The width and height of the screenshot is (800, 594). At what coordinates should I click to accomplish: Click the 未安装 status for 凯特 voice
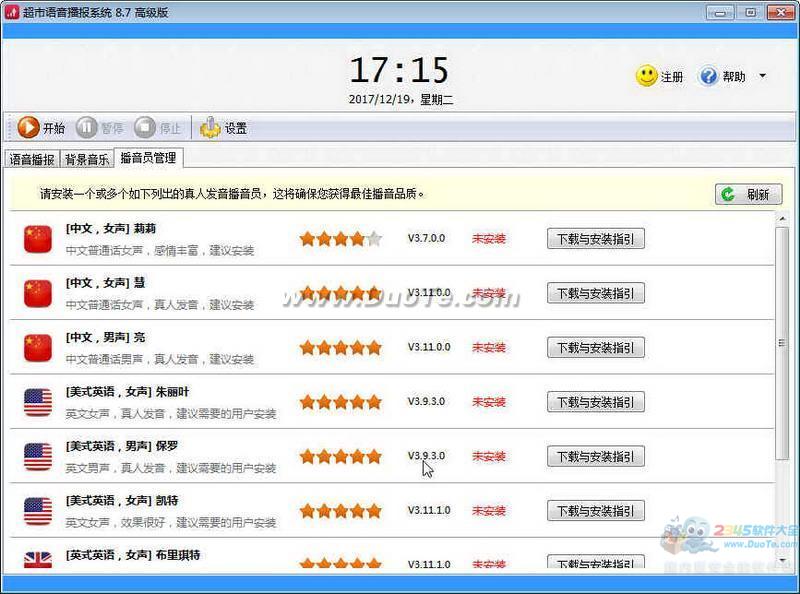(x=489, y=511)
